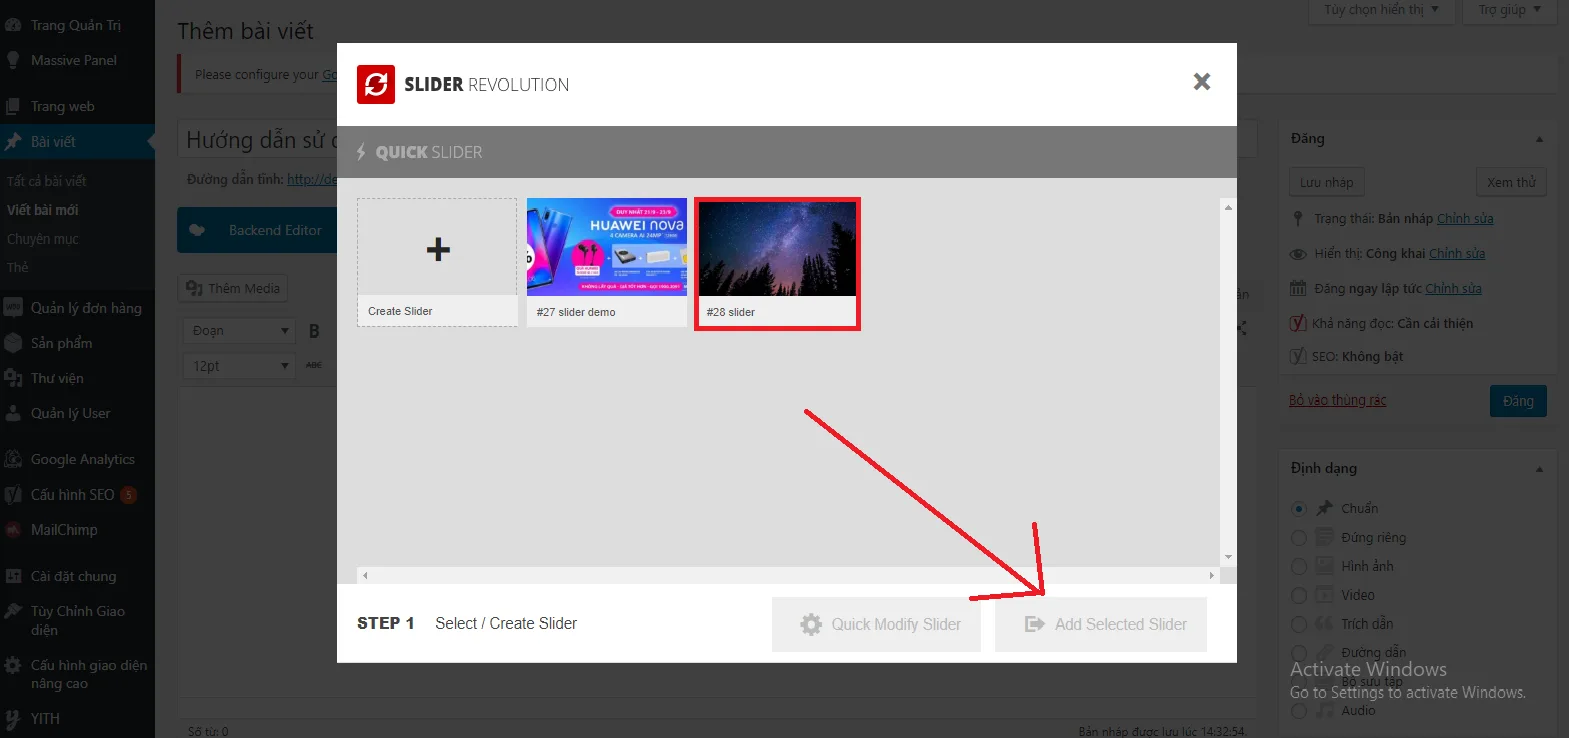1569x738 pixels.
Task: Click scroll up arrow in slider list
Action: (1228, 207)
